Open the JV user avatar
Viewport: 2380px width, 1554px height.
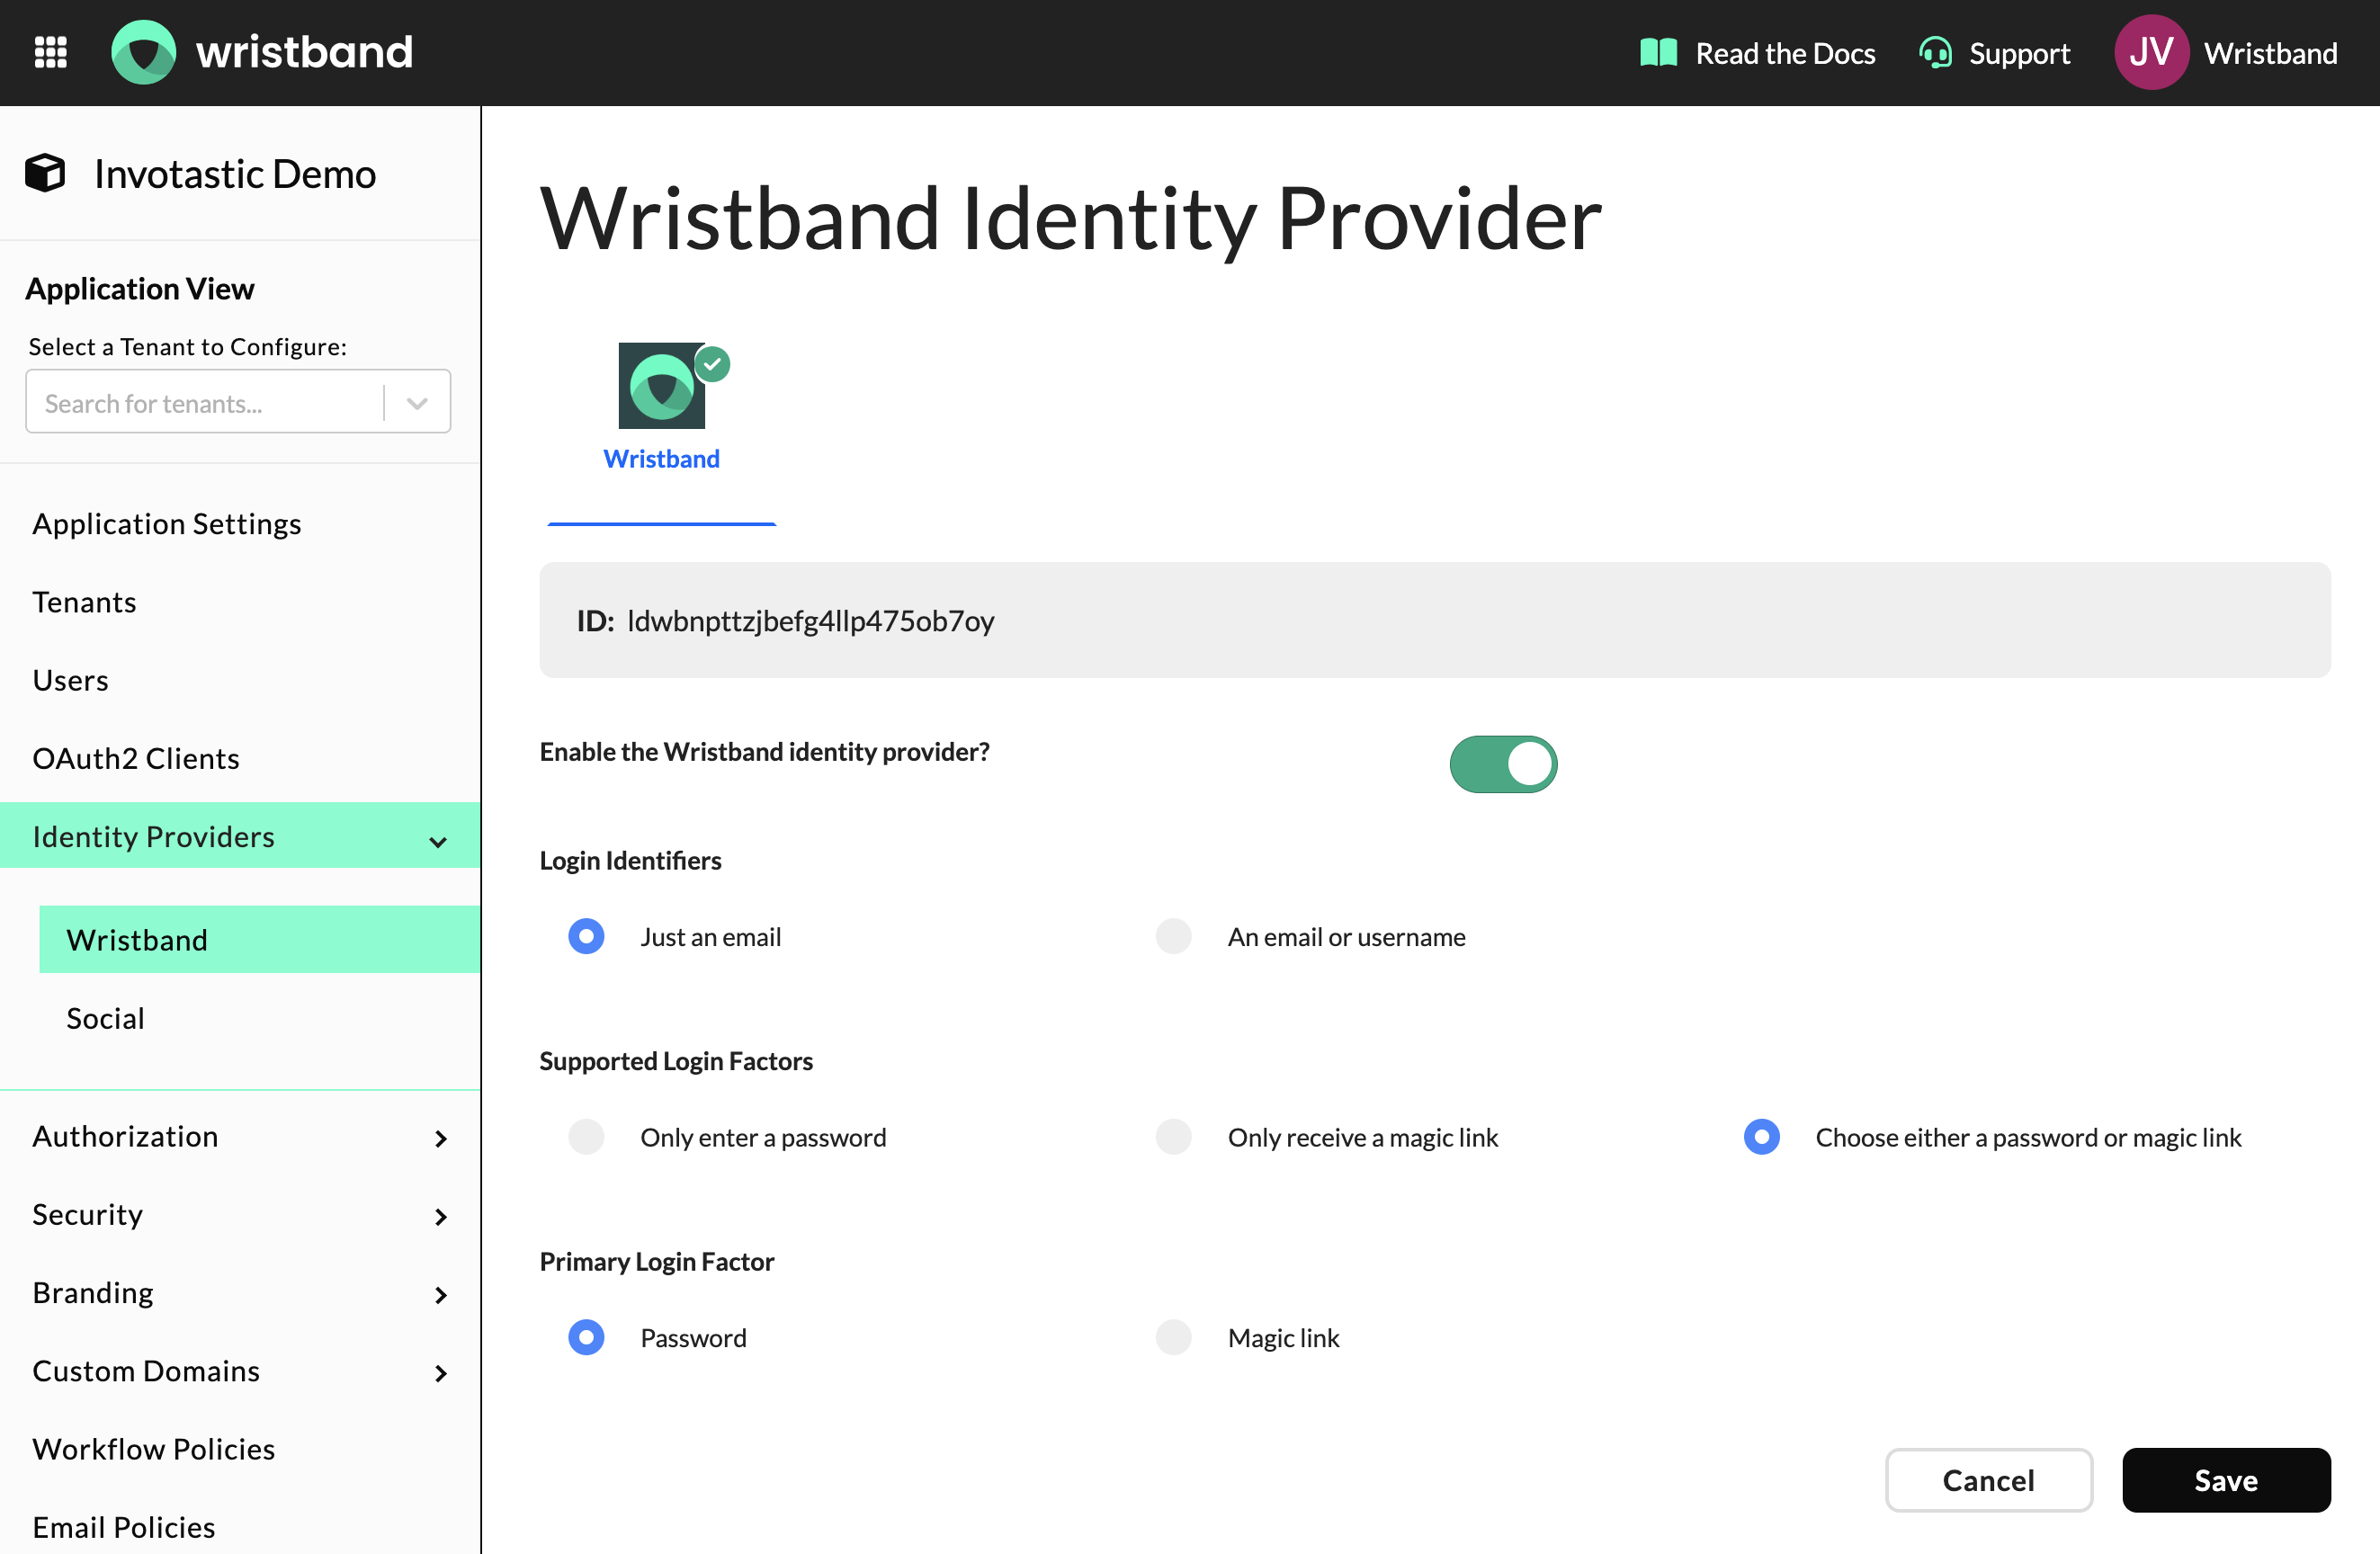(2150, 52)
